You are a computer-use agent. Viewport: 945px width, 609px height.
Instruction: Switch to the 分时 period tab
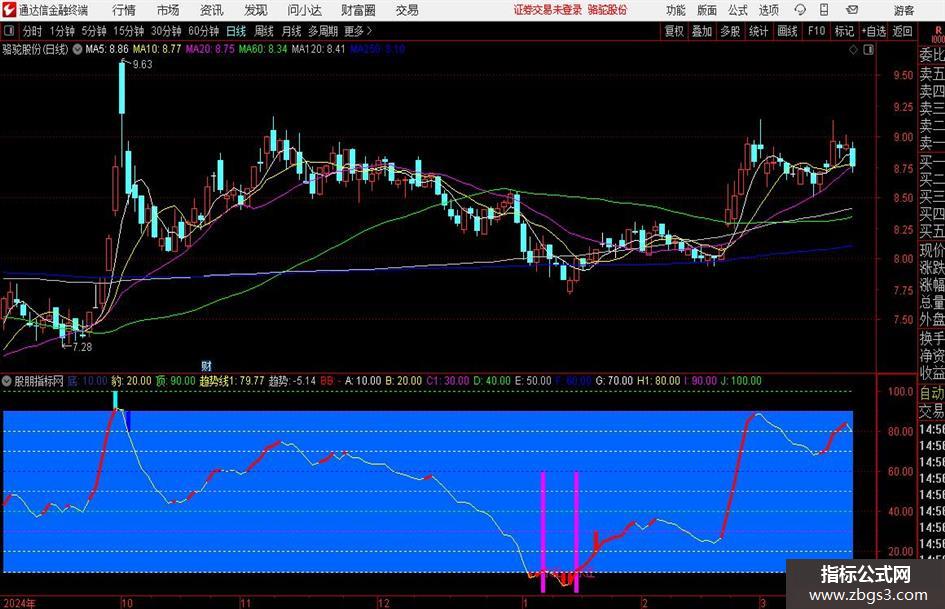pos(33,31)
